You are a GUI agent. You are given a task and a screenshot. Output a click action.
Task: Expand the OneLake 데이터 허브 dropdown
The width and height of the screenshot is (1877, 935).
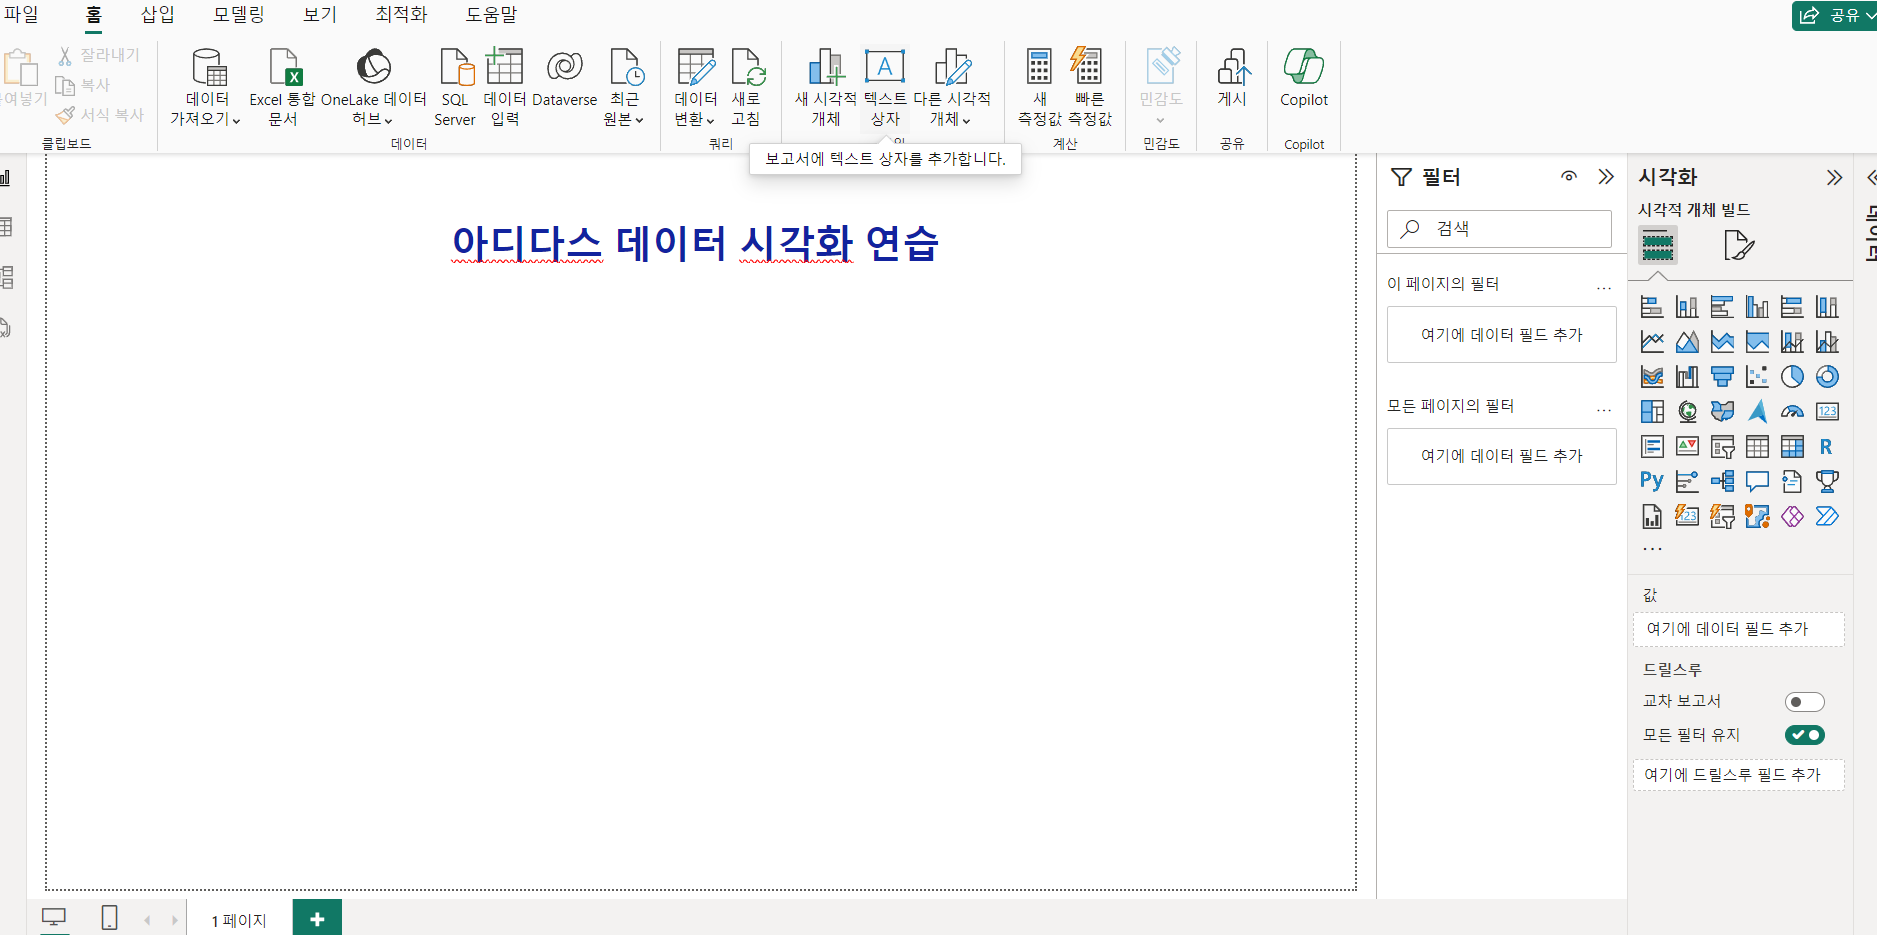[373, 88]
